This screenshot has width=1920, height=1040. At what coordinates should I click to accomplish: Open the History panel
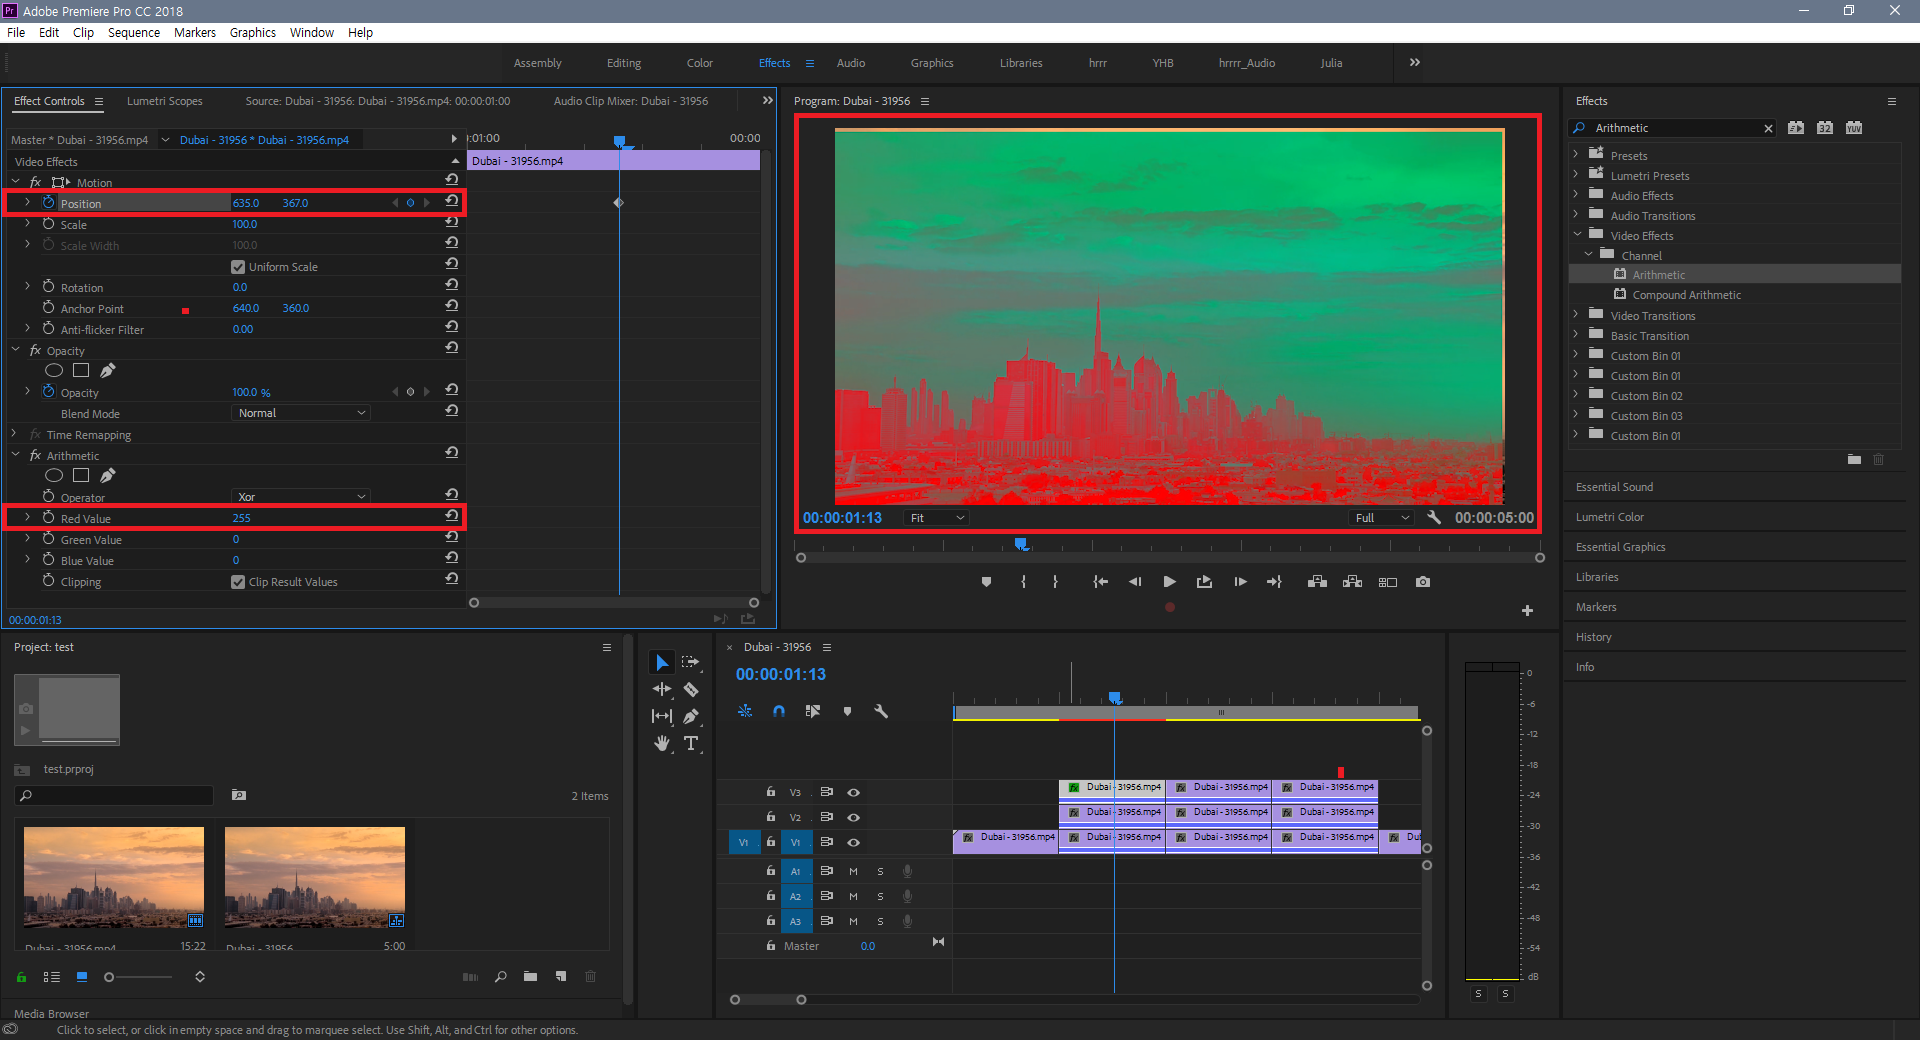[x=1594, y=637]
